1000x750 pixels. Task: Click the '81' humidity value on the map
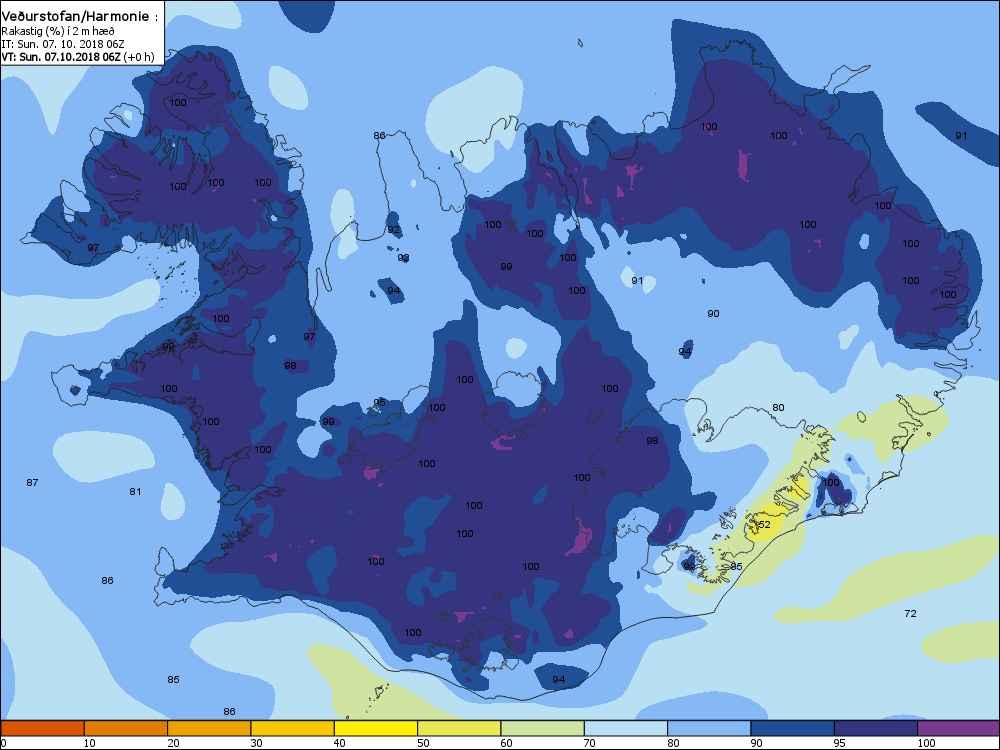tap(135, 492)
